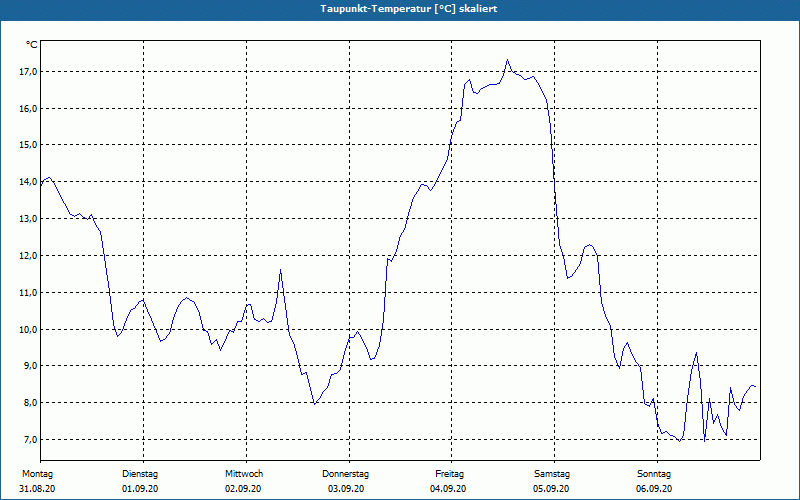The height and width of the screenshot is (500, 800).
Task: Click the curve's highest peak above 17,0
Action: click(x=507, y=60)
